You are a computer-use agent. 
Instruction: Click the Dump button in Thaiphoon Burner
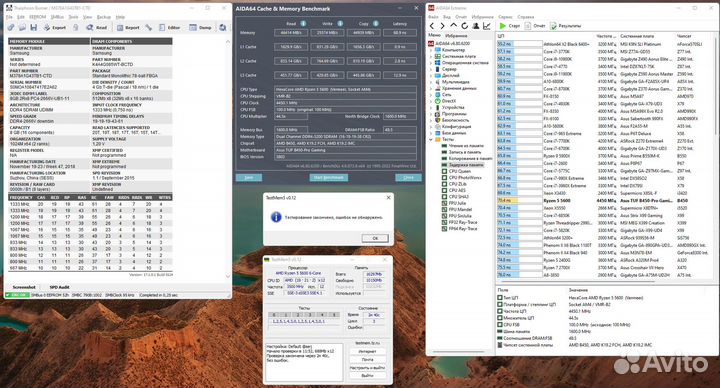[201, 28]
